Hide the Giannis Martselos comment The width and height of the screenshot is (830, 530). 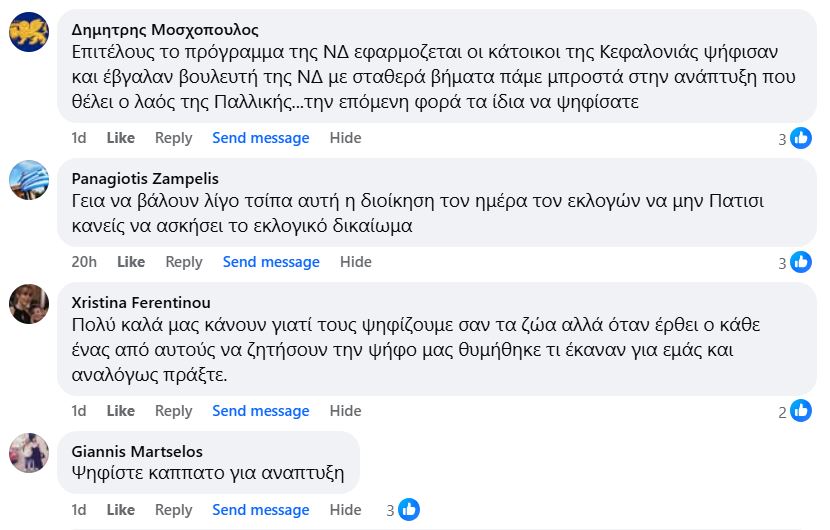point(345,510)
